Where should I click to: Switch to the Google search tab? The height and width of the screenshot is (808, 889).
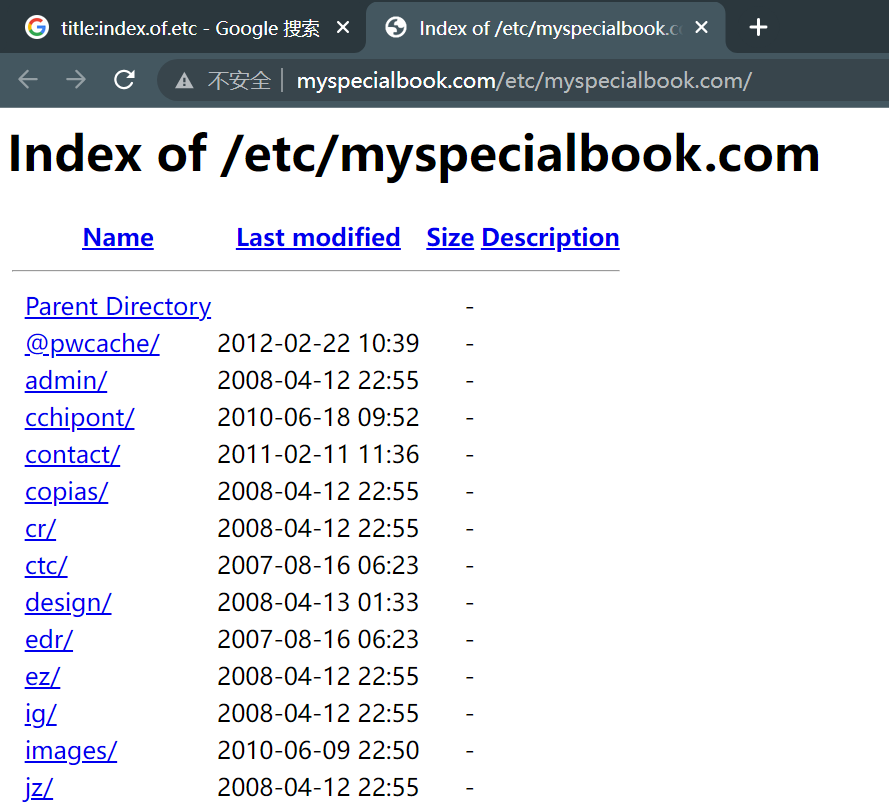pos(180,28)
